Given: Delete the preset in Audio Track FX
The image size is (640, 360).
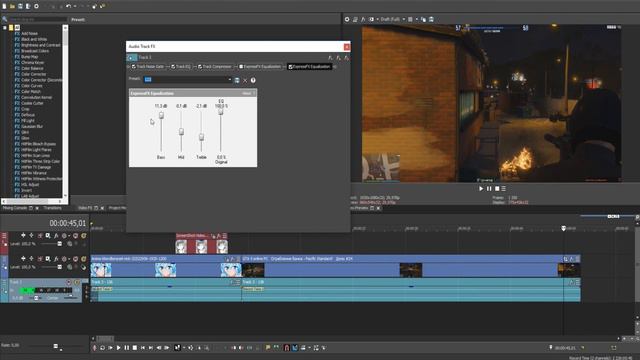Looking at the screenshot, I should 245,80.
